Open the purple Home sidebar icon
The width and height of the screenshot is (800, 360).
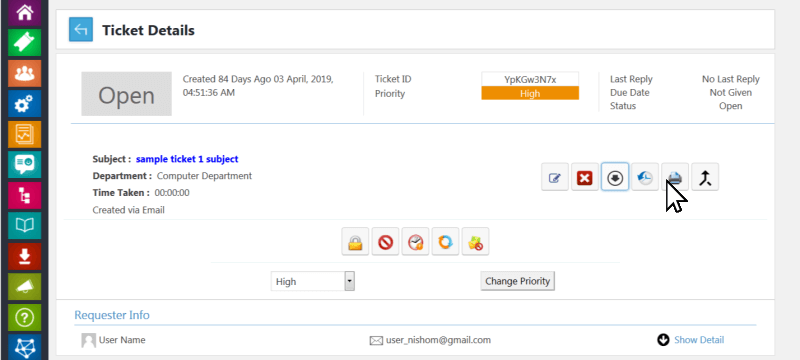point(24,12)
